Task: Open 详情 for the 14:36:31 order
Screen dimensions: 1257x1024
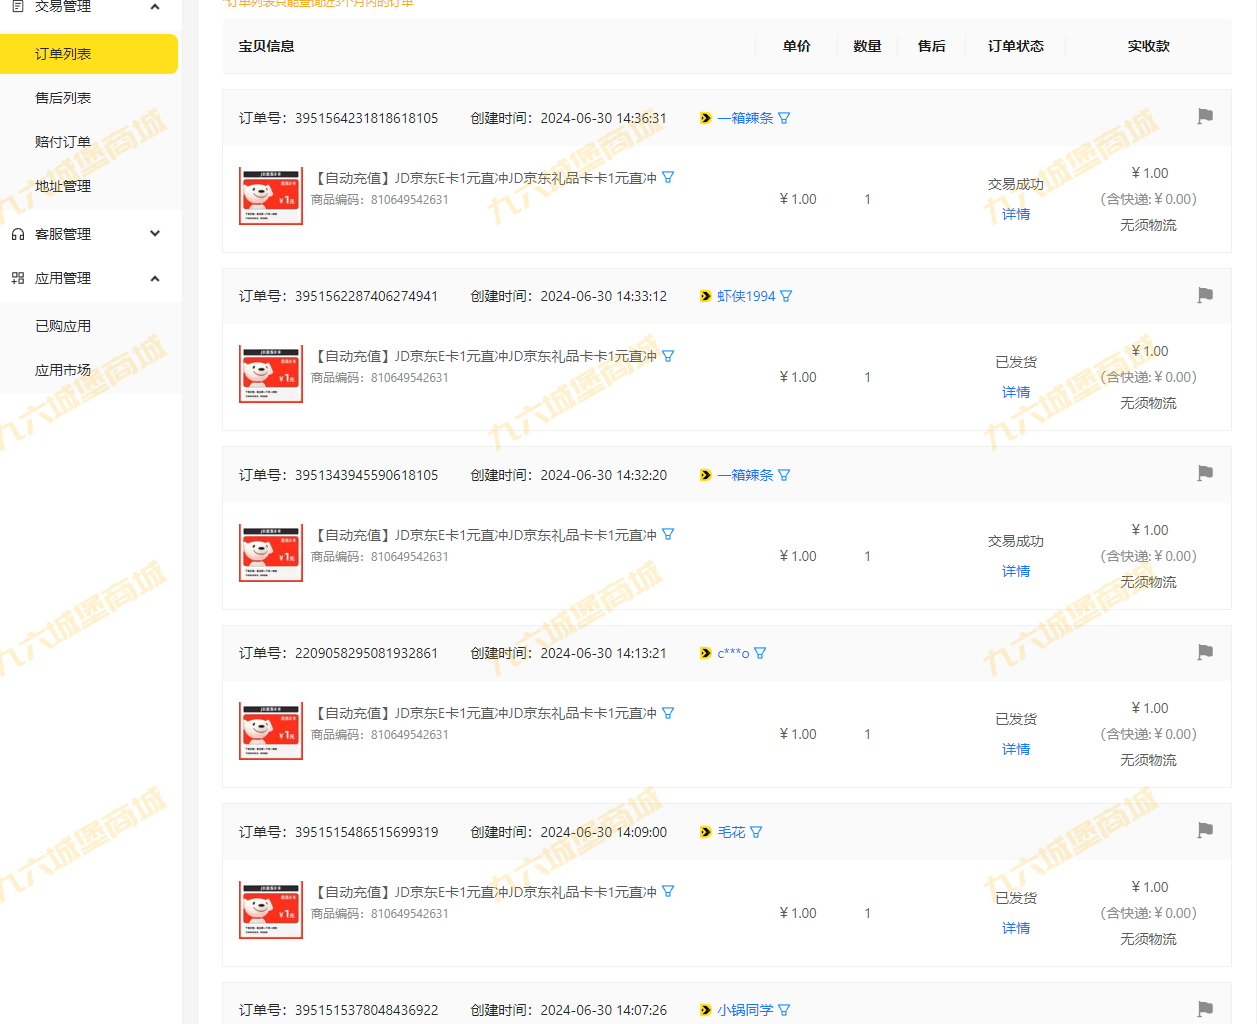Action: pos(1016,214)
